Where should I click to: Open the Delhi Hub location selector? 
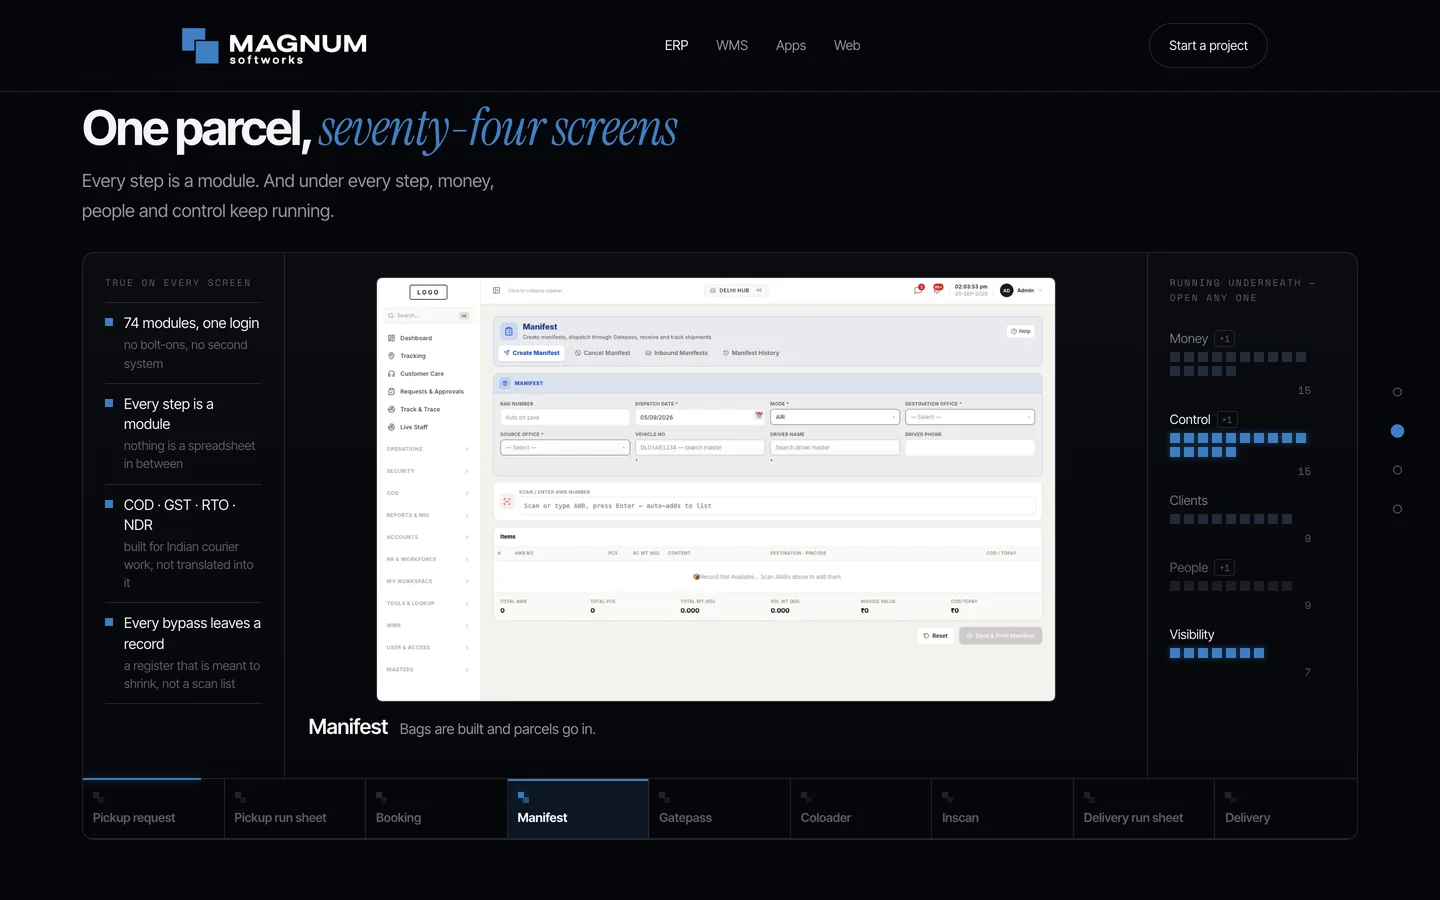pyautogui.click(x=737, y=291)
